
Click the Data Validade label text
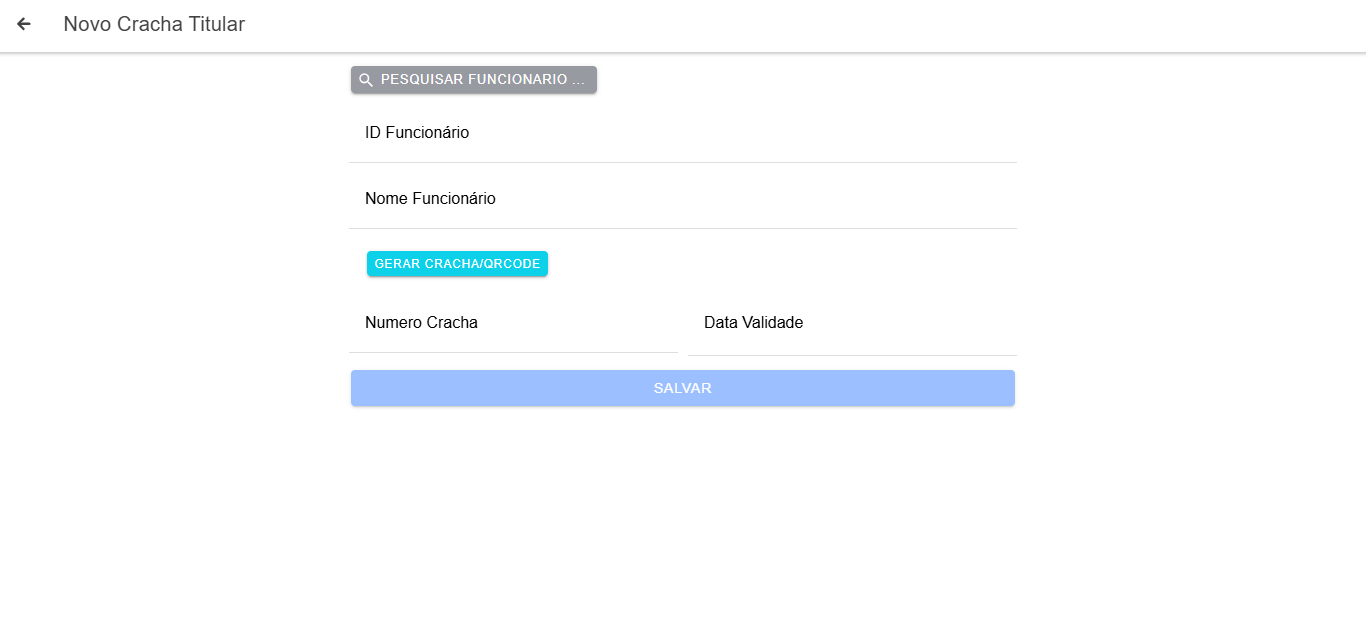[x=753, y=323]
